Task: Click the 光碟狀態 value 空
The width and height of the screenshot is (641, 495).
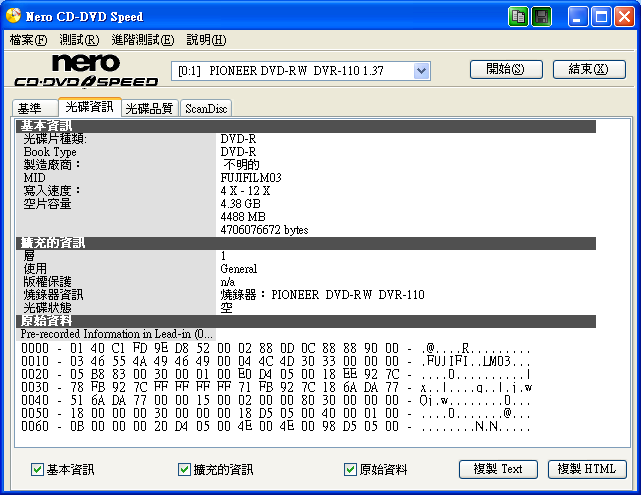Action: pyautogui.click(x=226, y=308)
